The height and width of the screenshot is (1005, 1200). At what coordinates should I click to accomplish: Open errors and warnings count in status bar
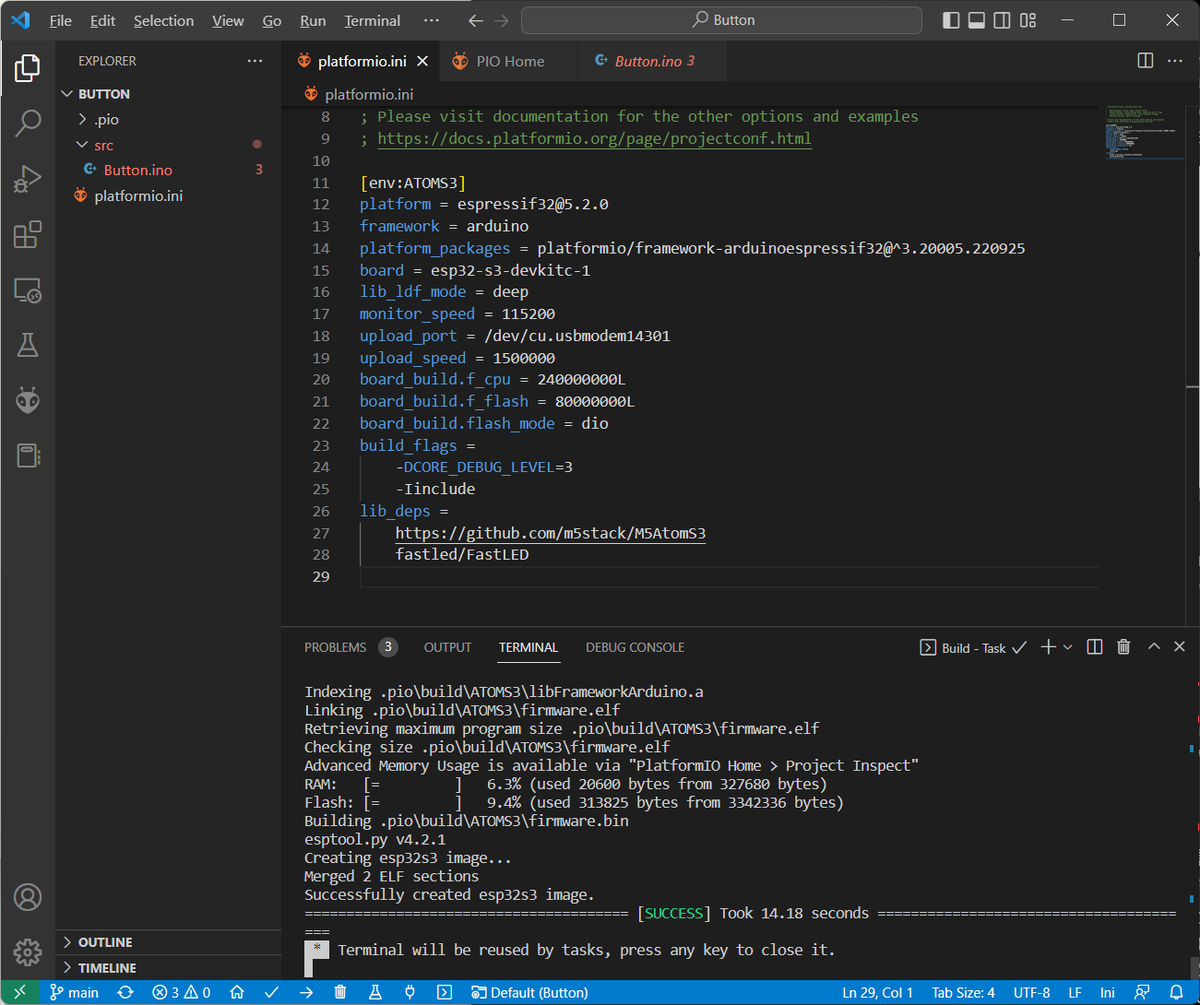[x=181, y=993]
